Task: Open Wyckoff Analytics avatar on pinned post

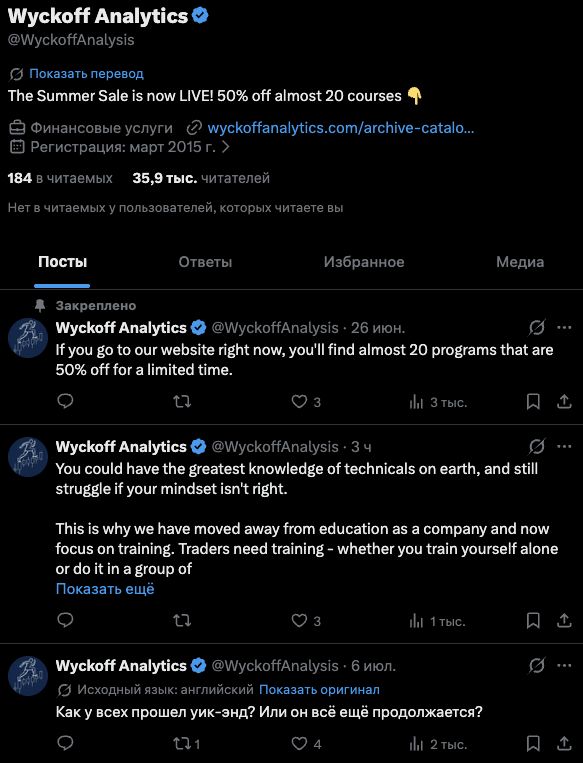Action: 28,338
